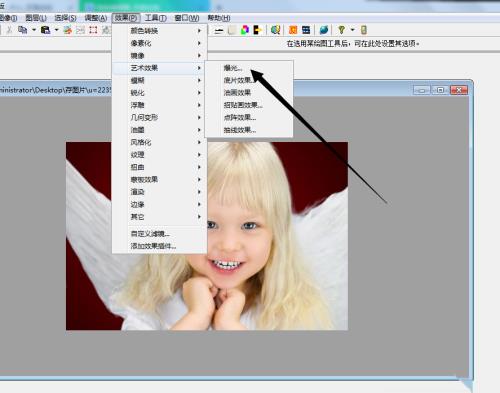This screenshot has width=500, height=393.
Task: Select the 艺术效果 menu entry
Action: coord(159,68)
